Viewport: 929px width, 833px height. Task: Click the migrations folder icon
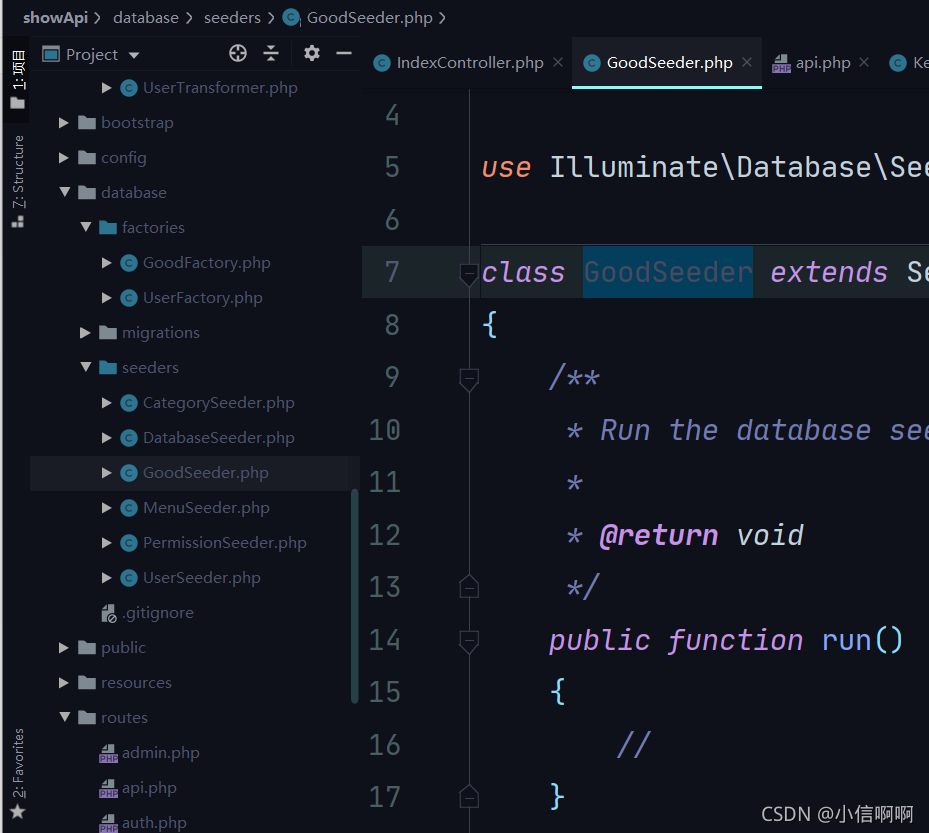click(x=107, y=332)
